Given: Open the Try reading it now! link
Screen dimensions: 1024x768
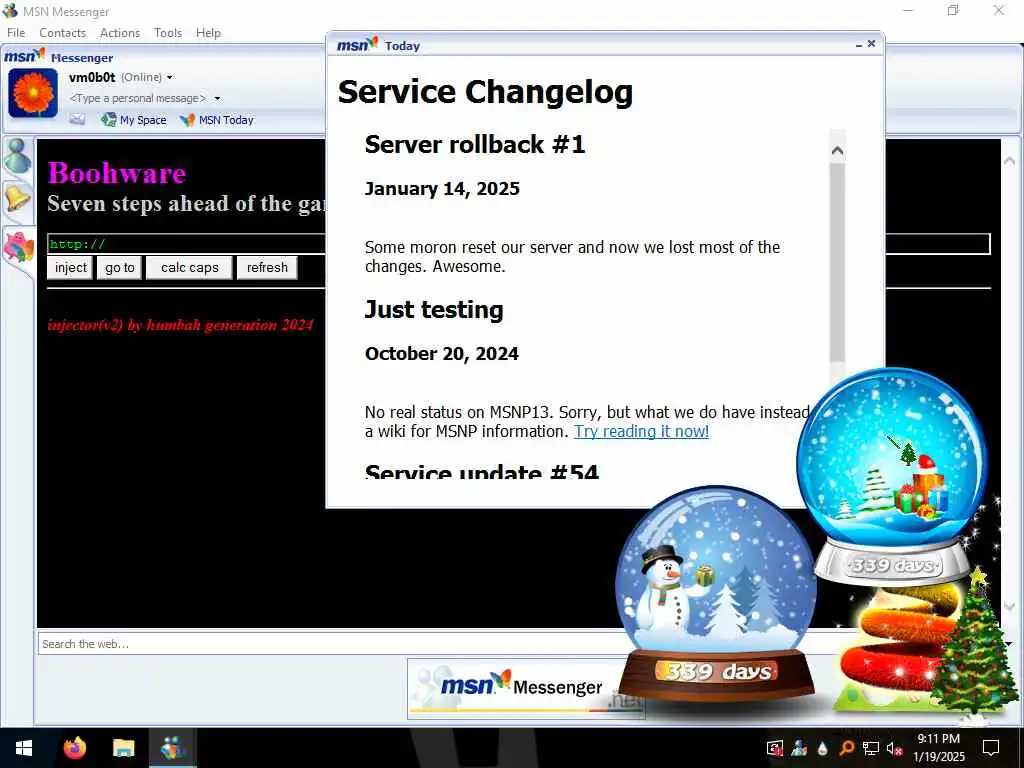Looking at the screenshot, I should tap(641, 432).
